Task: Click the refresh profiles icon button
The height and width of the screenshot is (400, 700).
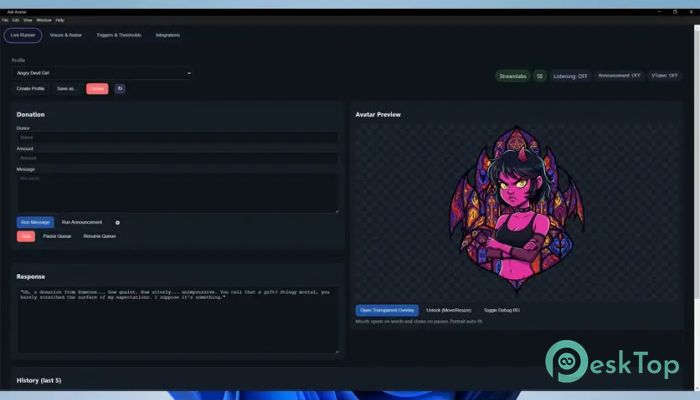Action: coord(120,88)
